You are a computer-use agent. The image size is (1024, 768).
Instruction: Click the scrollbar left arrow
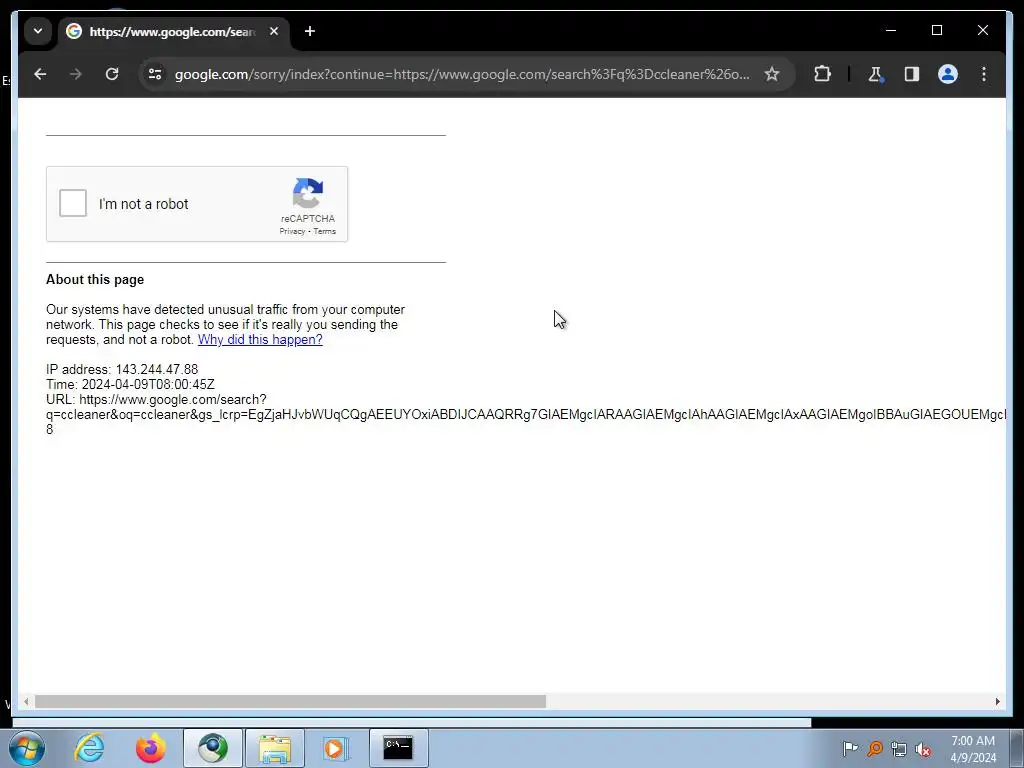[26, 701]
